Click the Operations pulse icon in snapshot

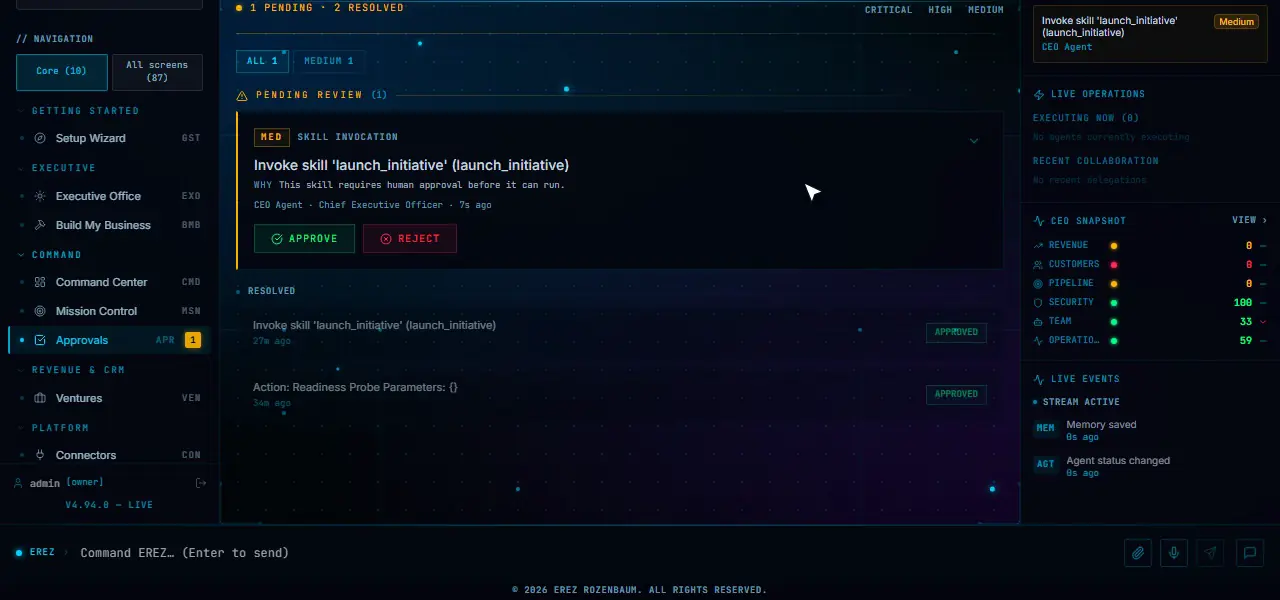click(x=1039, y=340)
